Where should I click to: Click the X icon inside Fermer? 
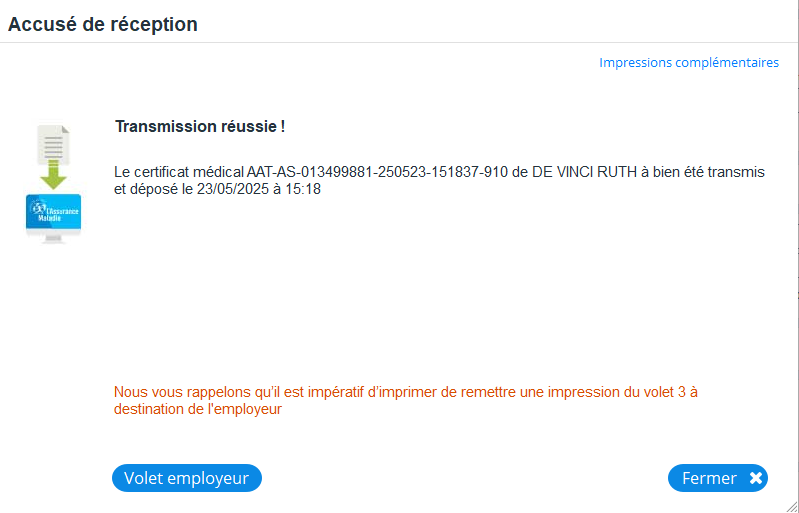[756, 478]
